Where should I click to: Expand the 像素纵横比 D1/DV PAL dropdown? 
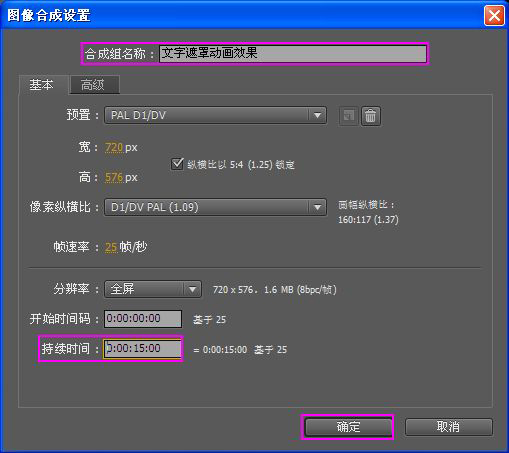[215, 207]
